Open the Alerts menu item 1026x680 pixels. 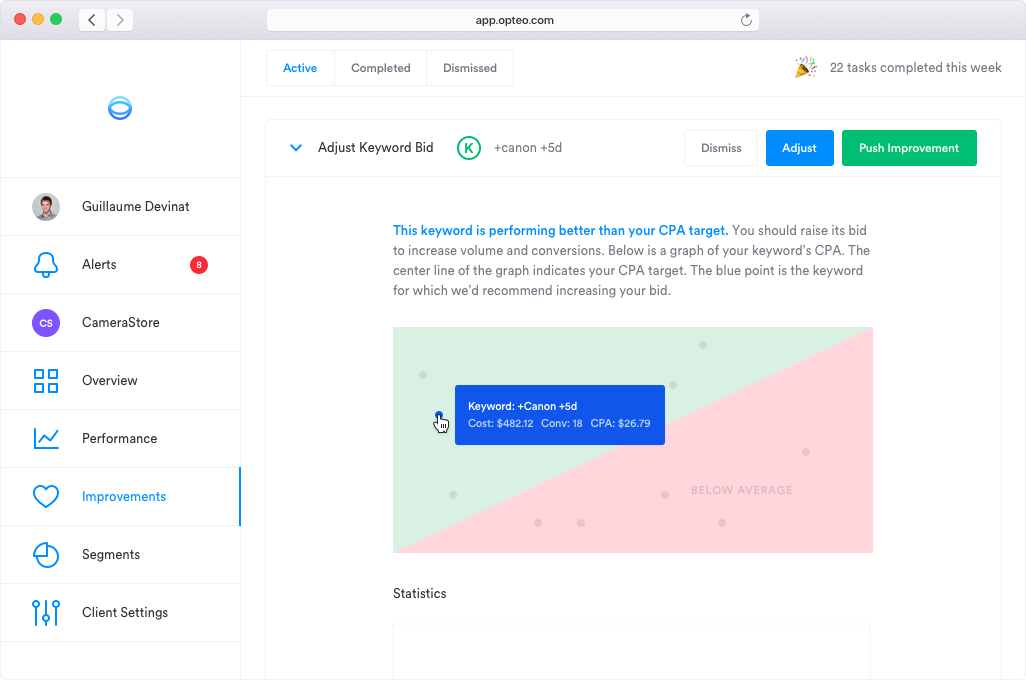coord(120,264)
